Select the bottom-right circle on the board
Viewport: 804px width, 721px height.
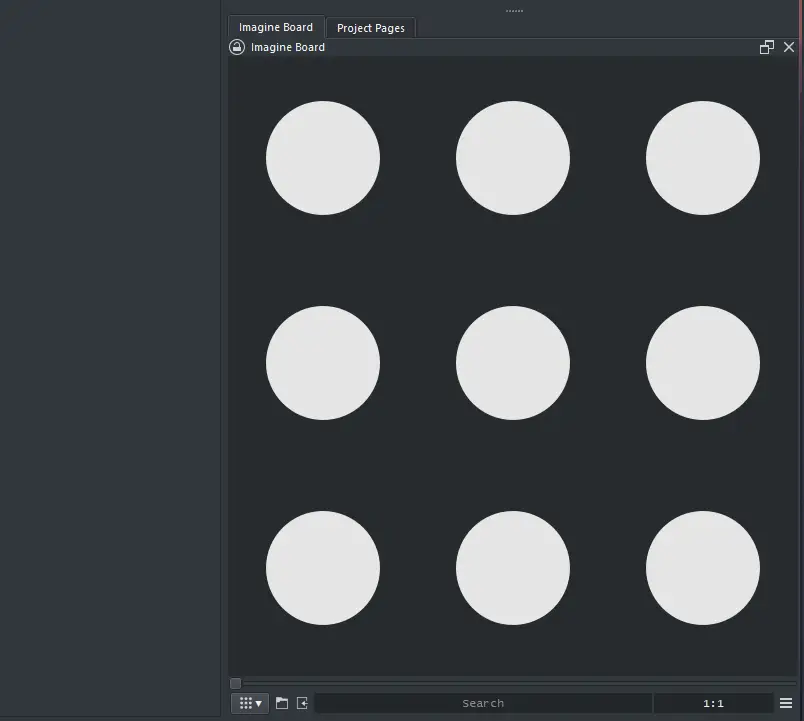(703, 568)
